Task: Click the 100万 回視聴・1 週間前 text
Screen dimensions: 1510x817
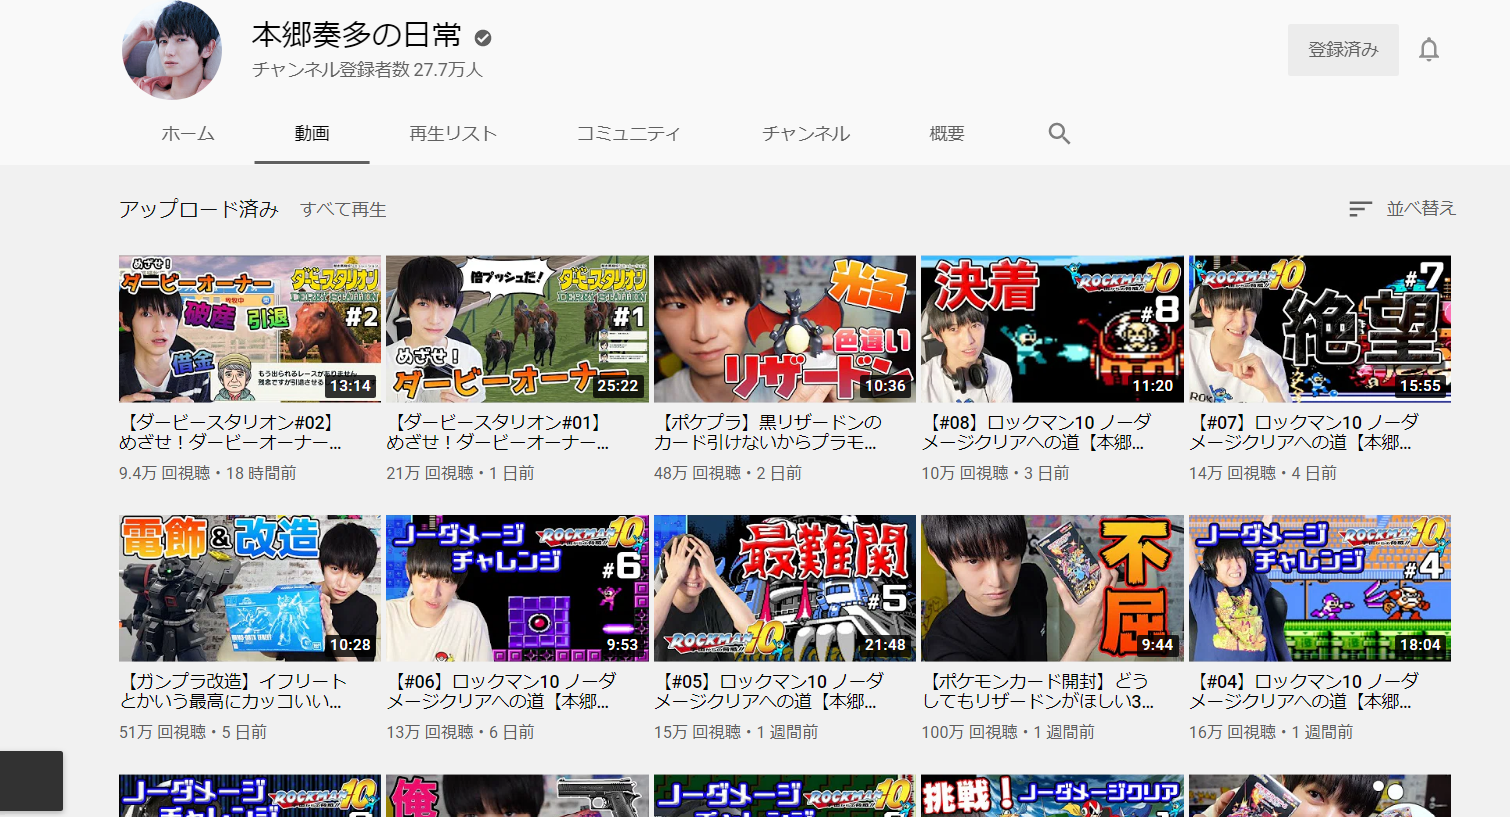Action: coord(1008,732)
